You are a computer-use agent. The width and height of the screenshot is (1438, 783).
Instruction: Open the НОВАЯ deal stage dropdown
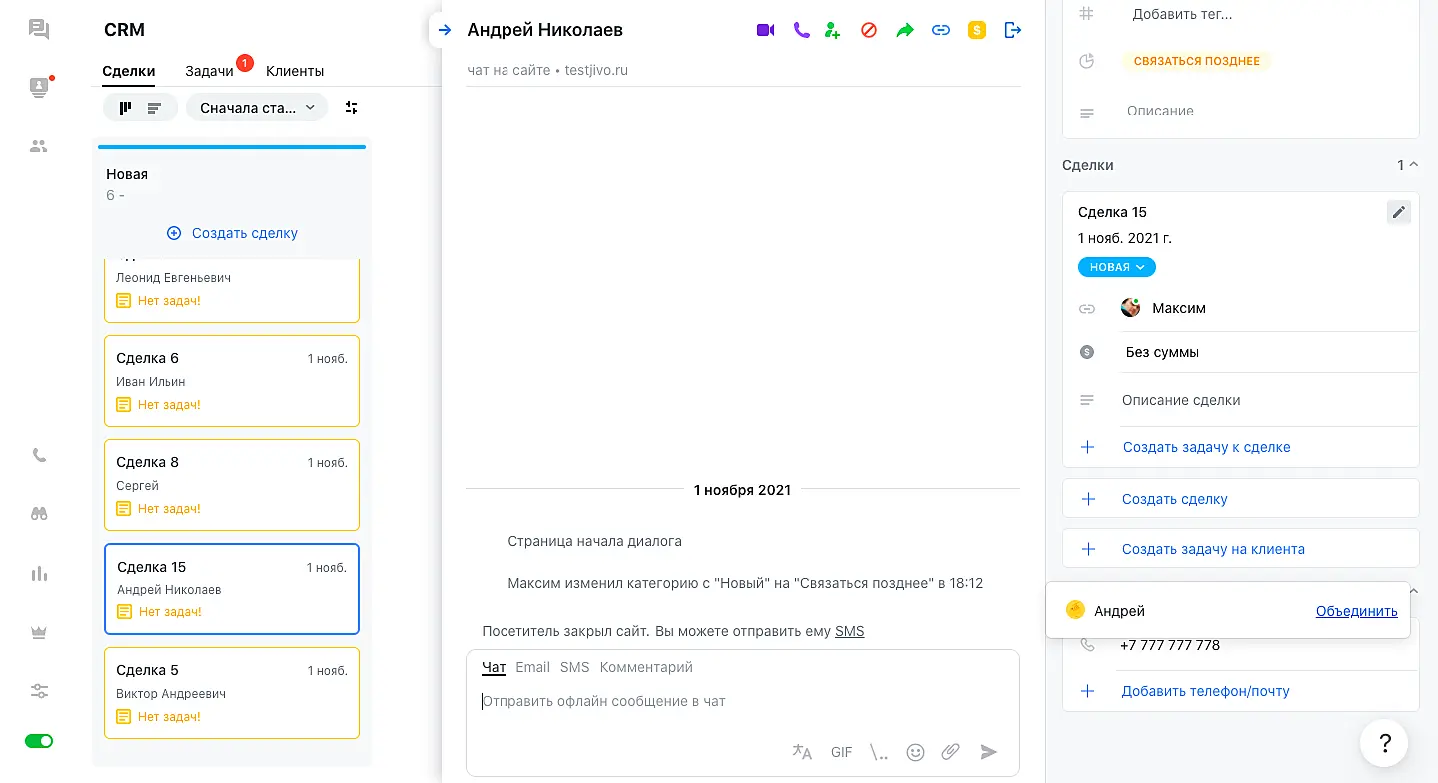pyautogui.click(x=1117, y=267)
